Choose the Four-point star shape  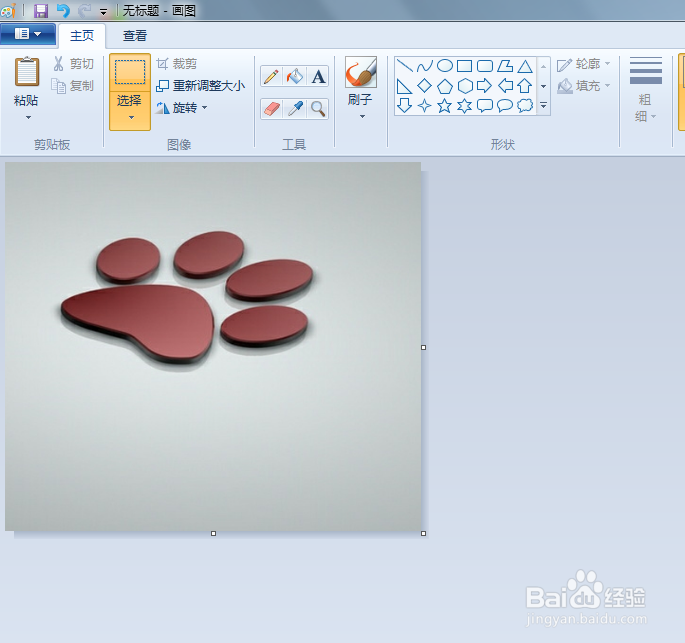[425, 106]
